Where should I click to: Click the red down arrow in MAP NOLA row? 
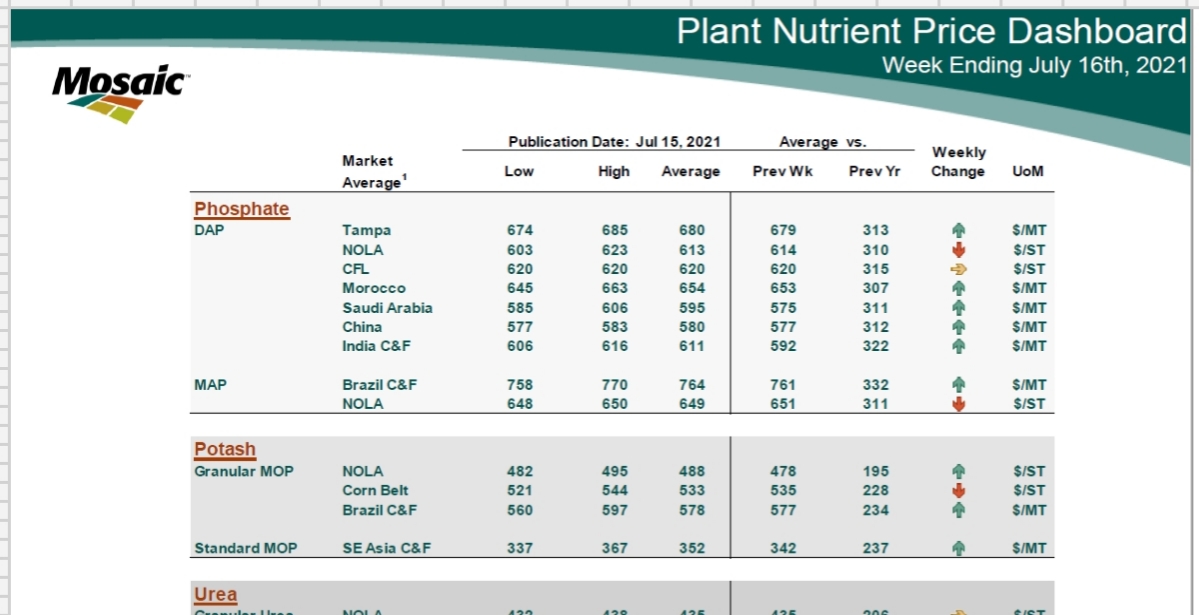958,404
